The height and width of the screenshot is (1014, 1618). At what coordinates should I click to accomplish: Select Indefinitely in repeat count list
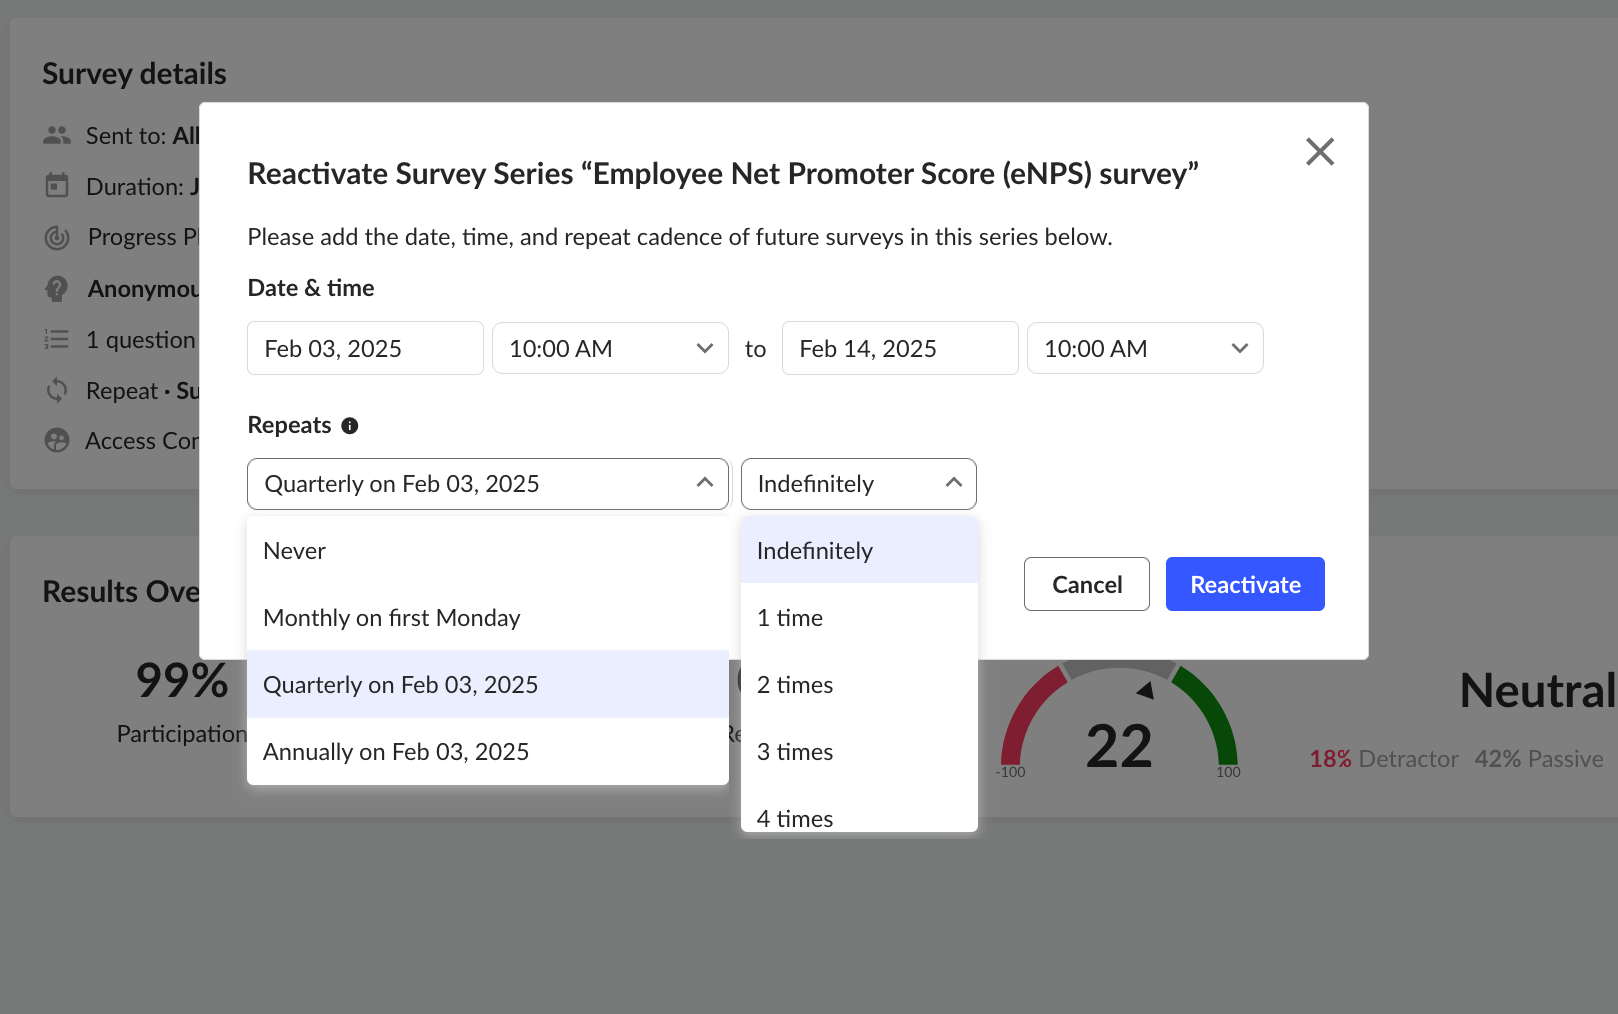pos(859,551)
